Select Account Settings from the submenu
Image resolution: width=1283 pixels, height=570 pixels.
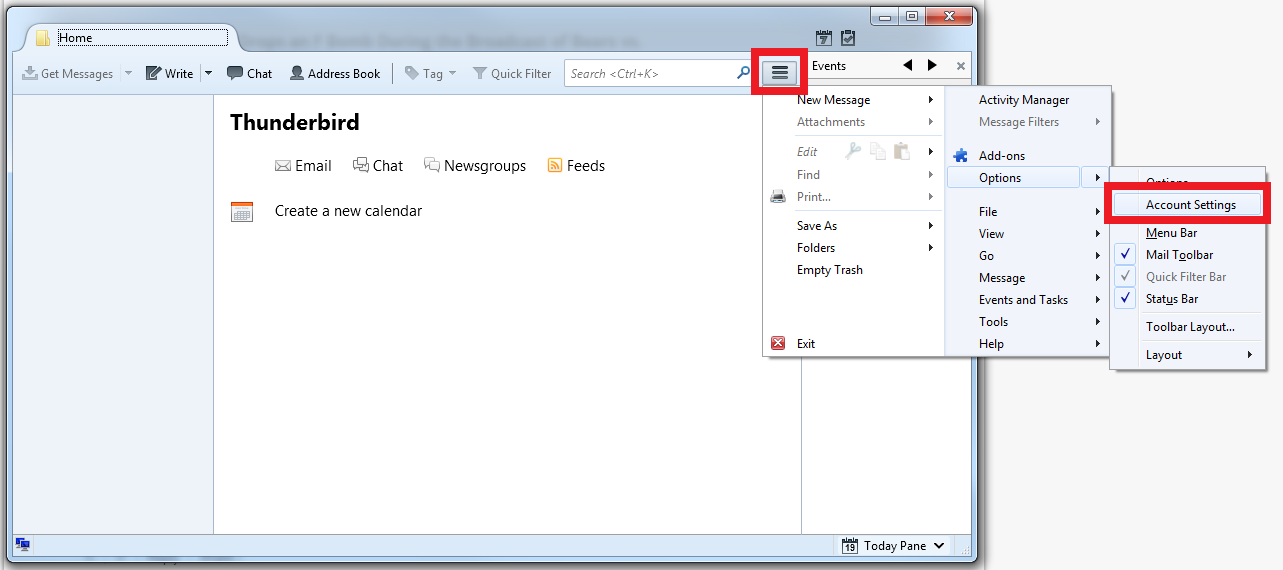coord(1190,205)
